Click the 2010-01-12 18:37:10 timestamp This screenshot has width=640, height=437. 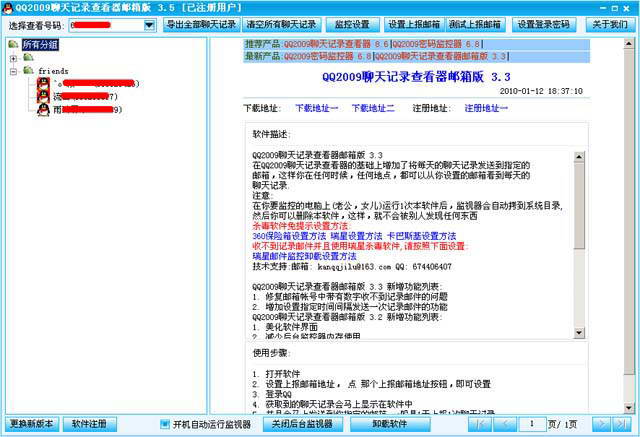541,91
